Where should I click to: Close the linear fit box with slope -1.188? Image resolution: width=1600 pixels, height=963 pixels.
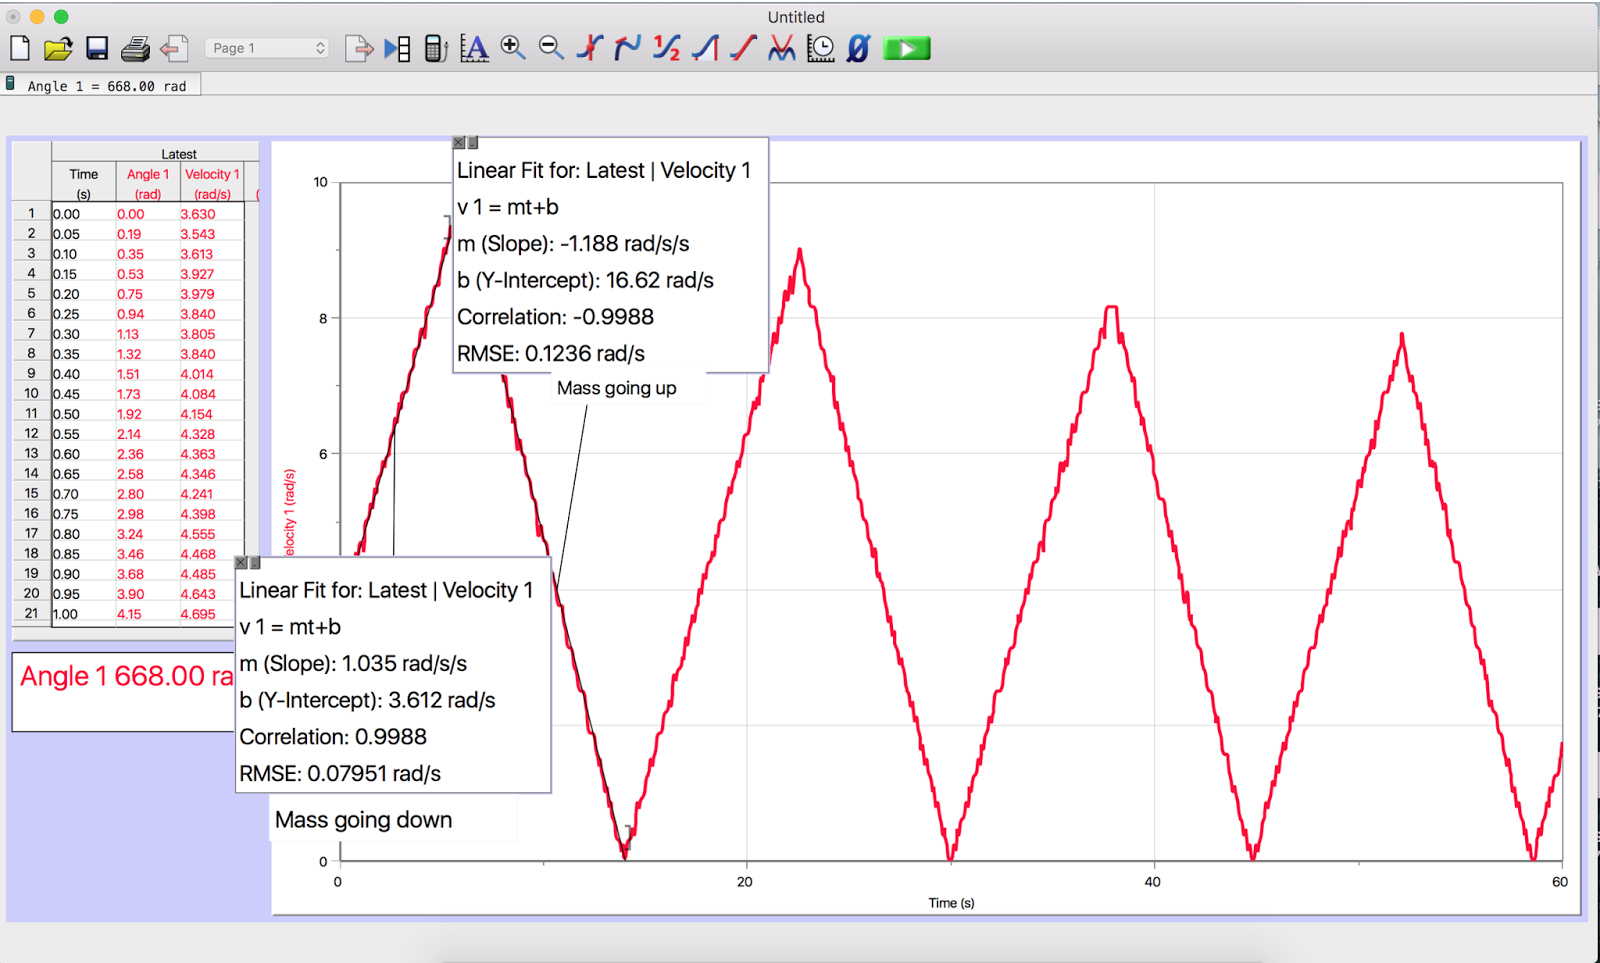coord(459,143)
